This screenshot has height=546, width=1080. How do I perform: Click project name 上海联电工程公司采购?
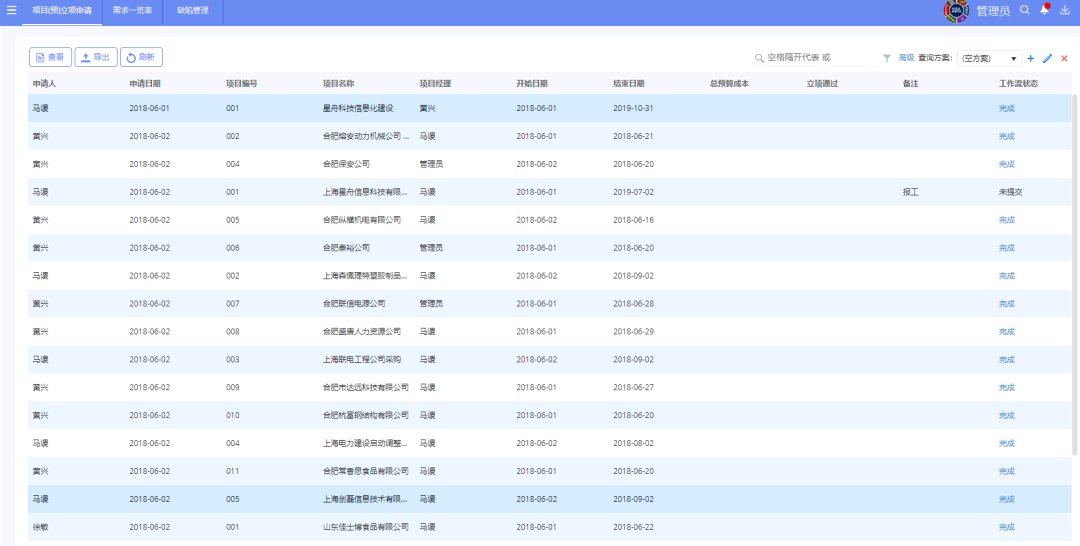362,359
